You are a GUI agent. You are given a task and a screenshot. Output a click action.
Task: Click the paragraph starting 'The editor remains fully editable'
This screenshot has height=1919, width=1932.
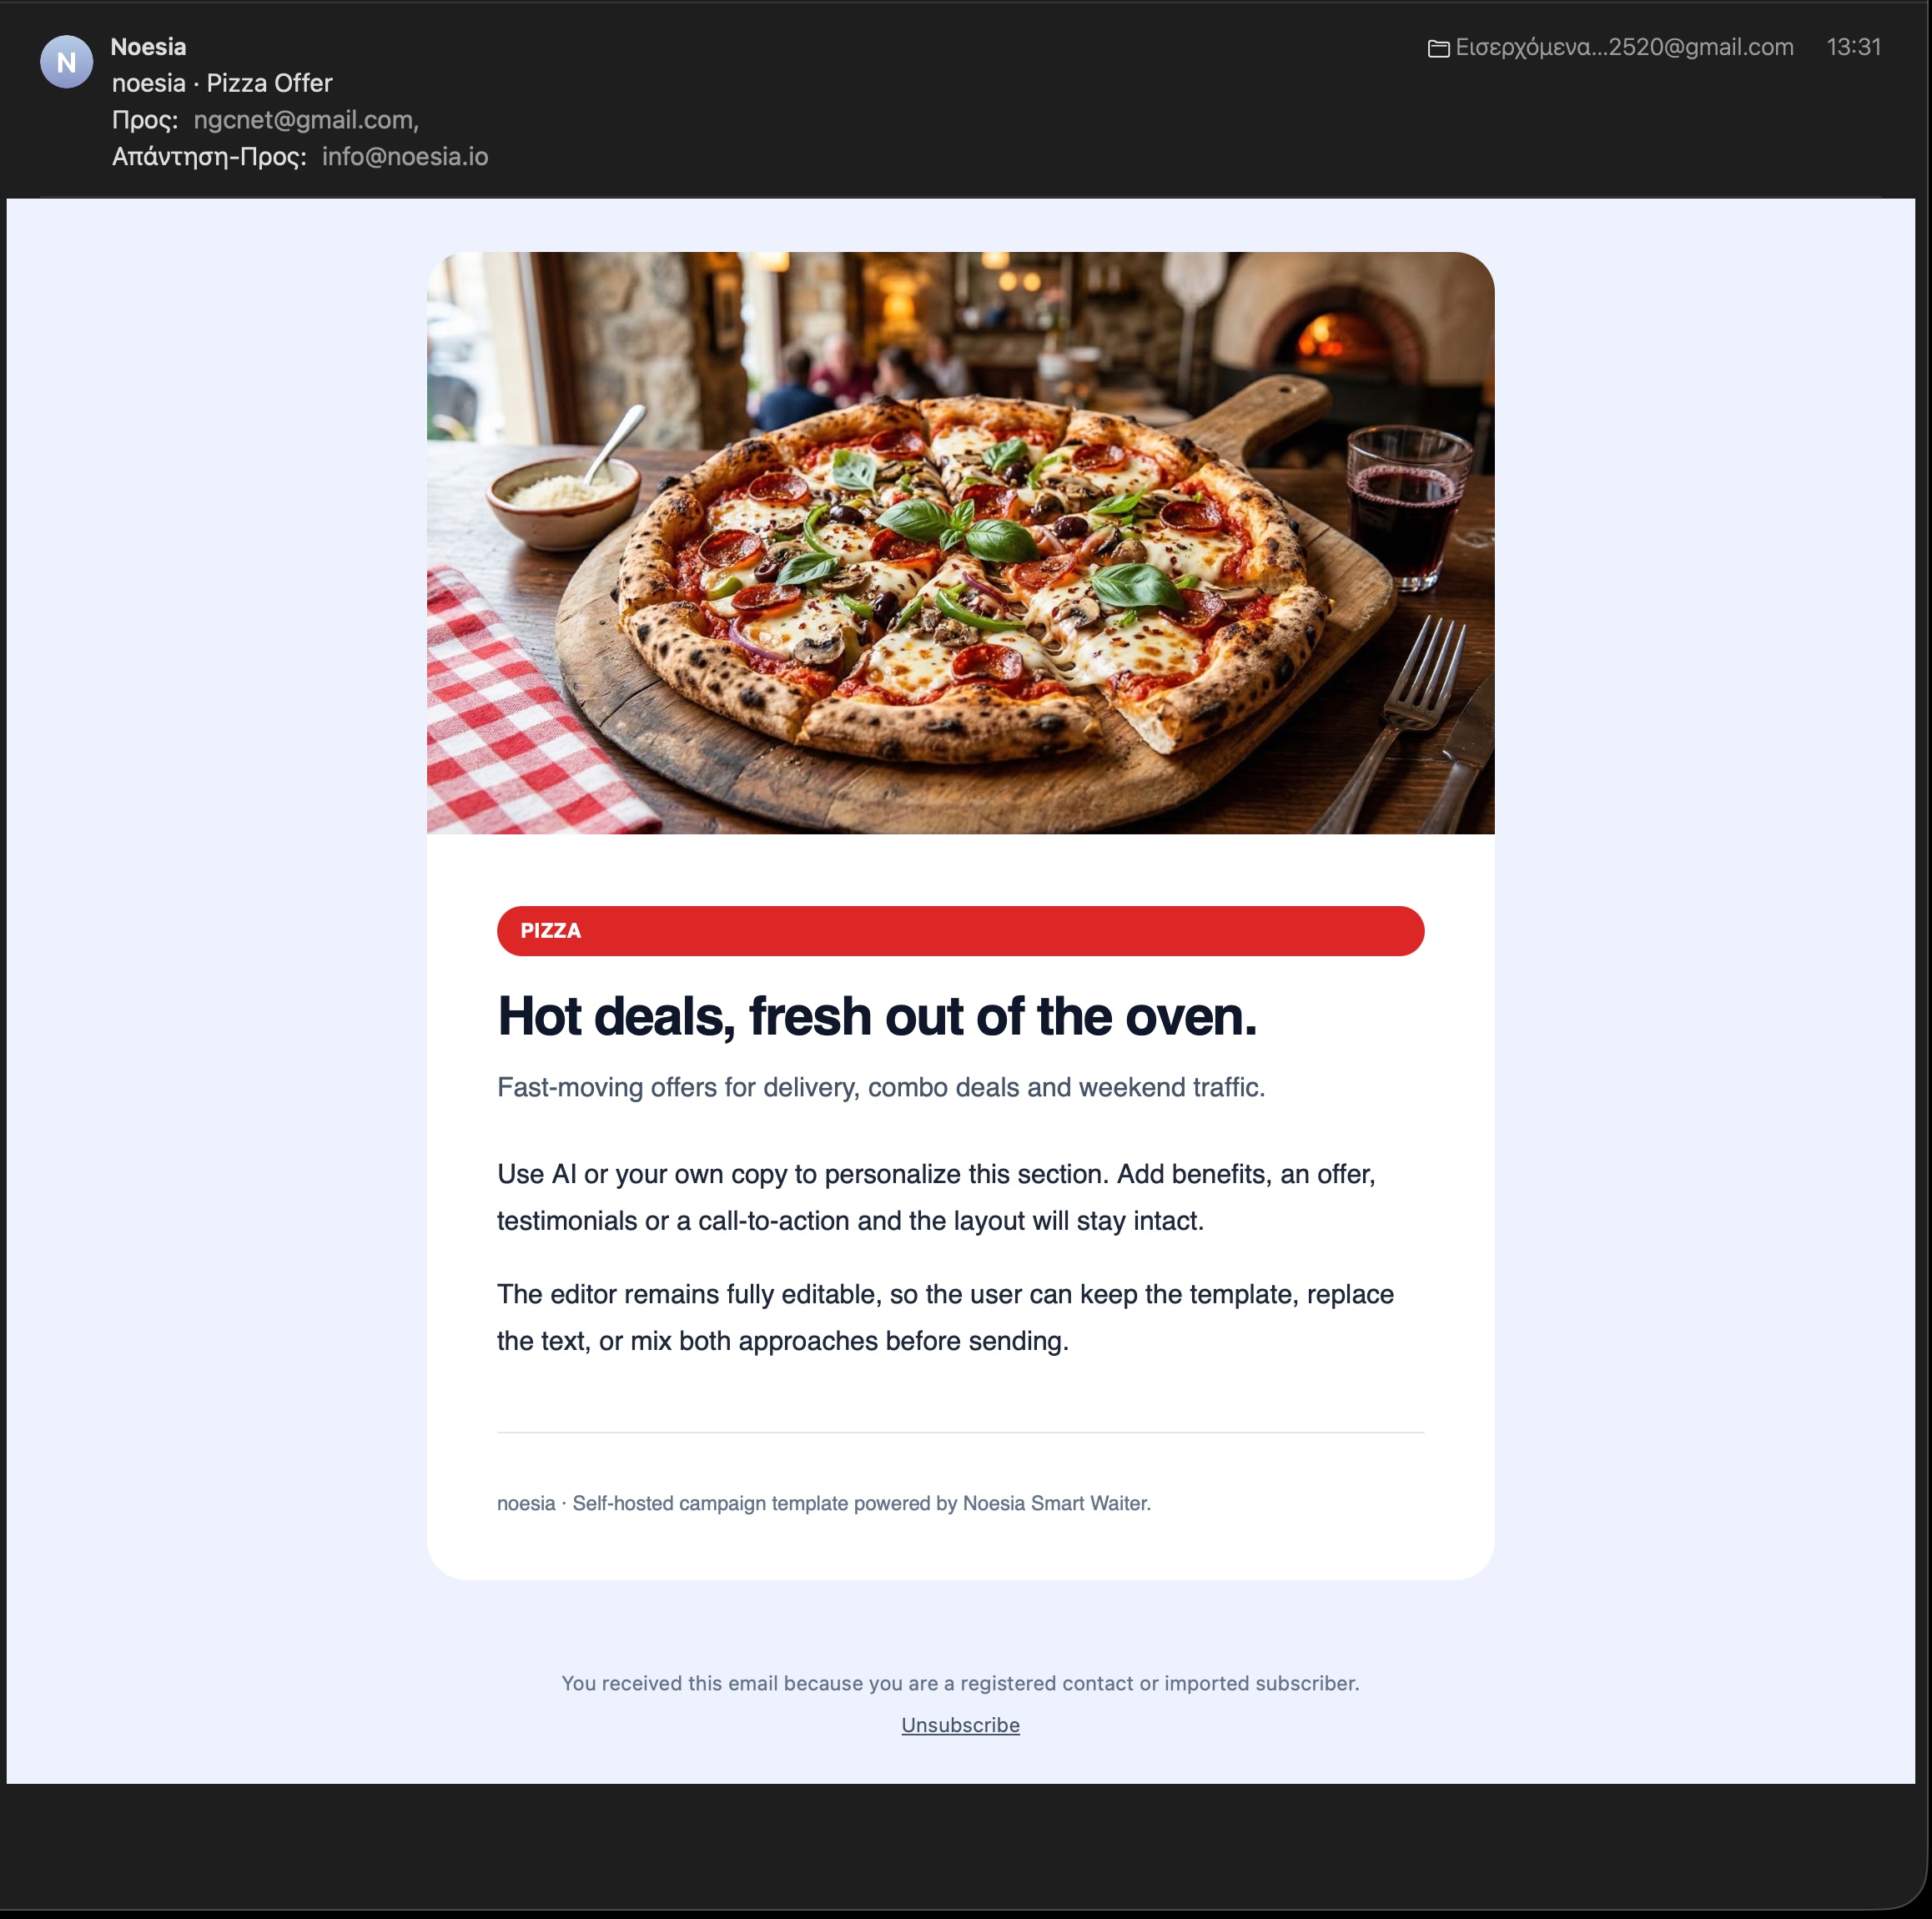(945, 1317)
